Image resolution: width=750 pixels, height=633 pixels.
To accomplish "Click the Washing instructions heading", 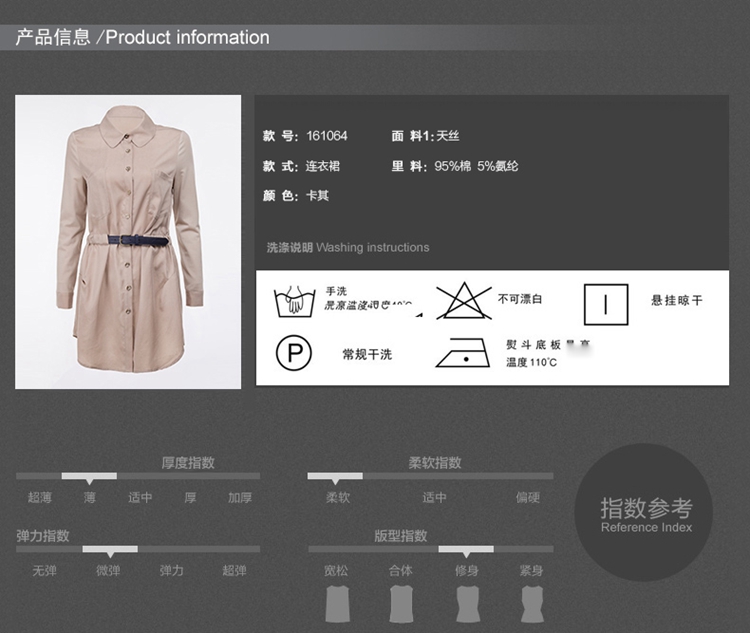I will click(347, 247).
